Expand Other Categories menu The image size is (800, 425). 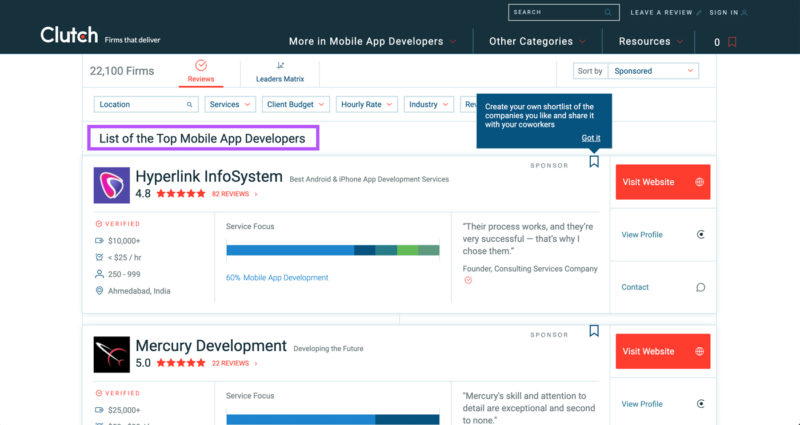click(x=537, y=41)
